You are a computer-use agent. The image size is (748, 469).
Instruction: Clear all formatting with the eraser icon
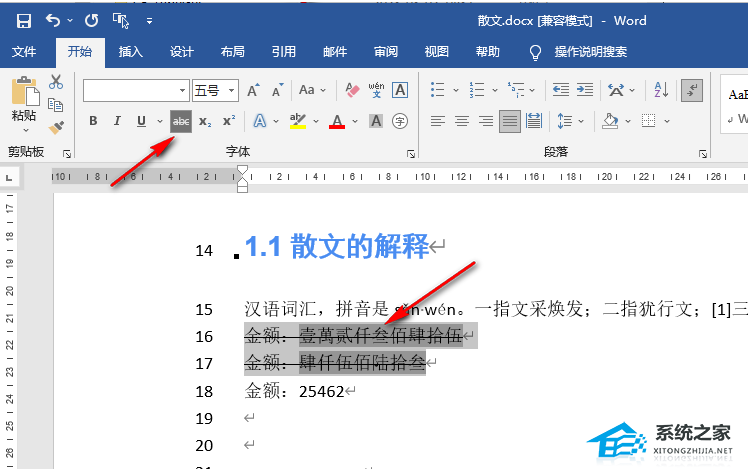[351, 91]
